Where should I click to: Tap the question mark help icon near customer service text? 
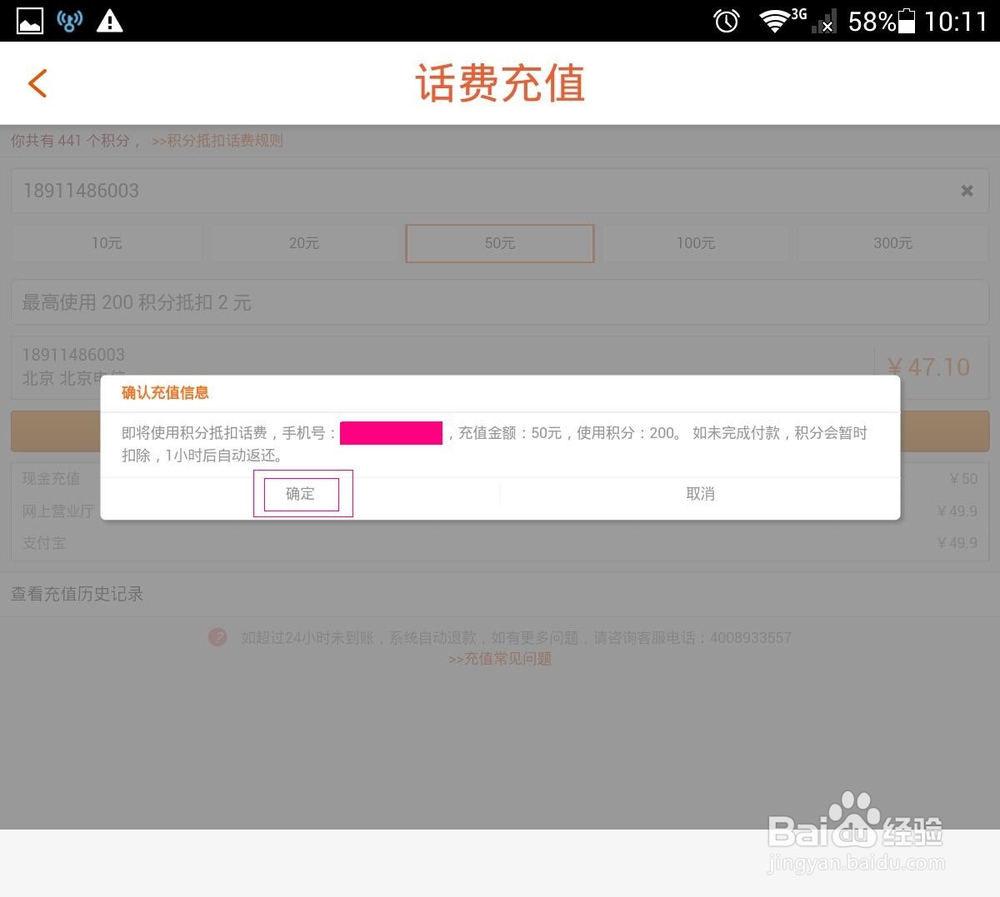coord(218,637)
